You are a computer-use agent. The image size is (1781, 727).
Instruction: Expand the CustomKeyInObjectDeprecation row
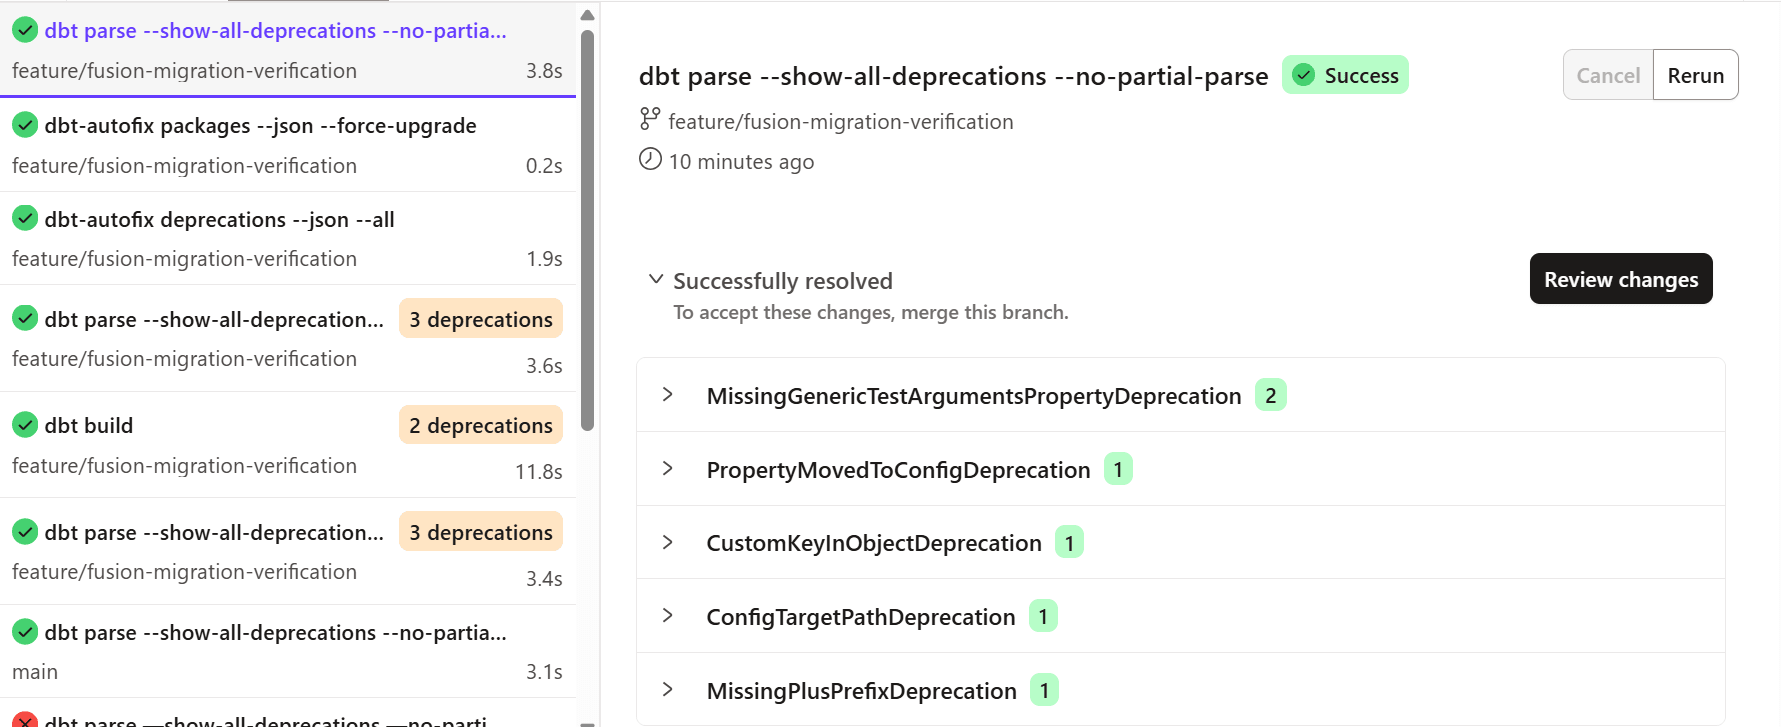click(x=668, y=543)
